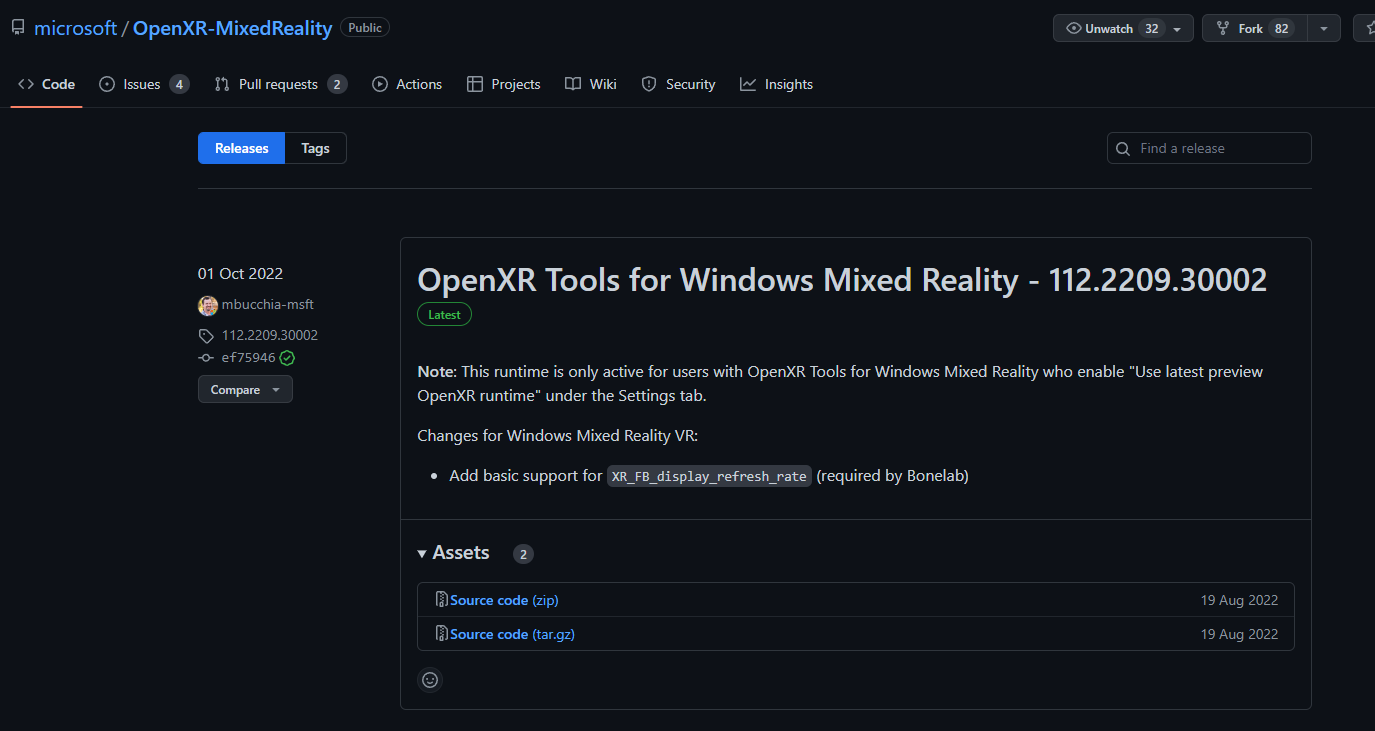Switch to the Tags view
1375x731 pixels.
coord(315,148)
